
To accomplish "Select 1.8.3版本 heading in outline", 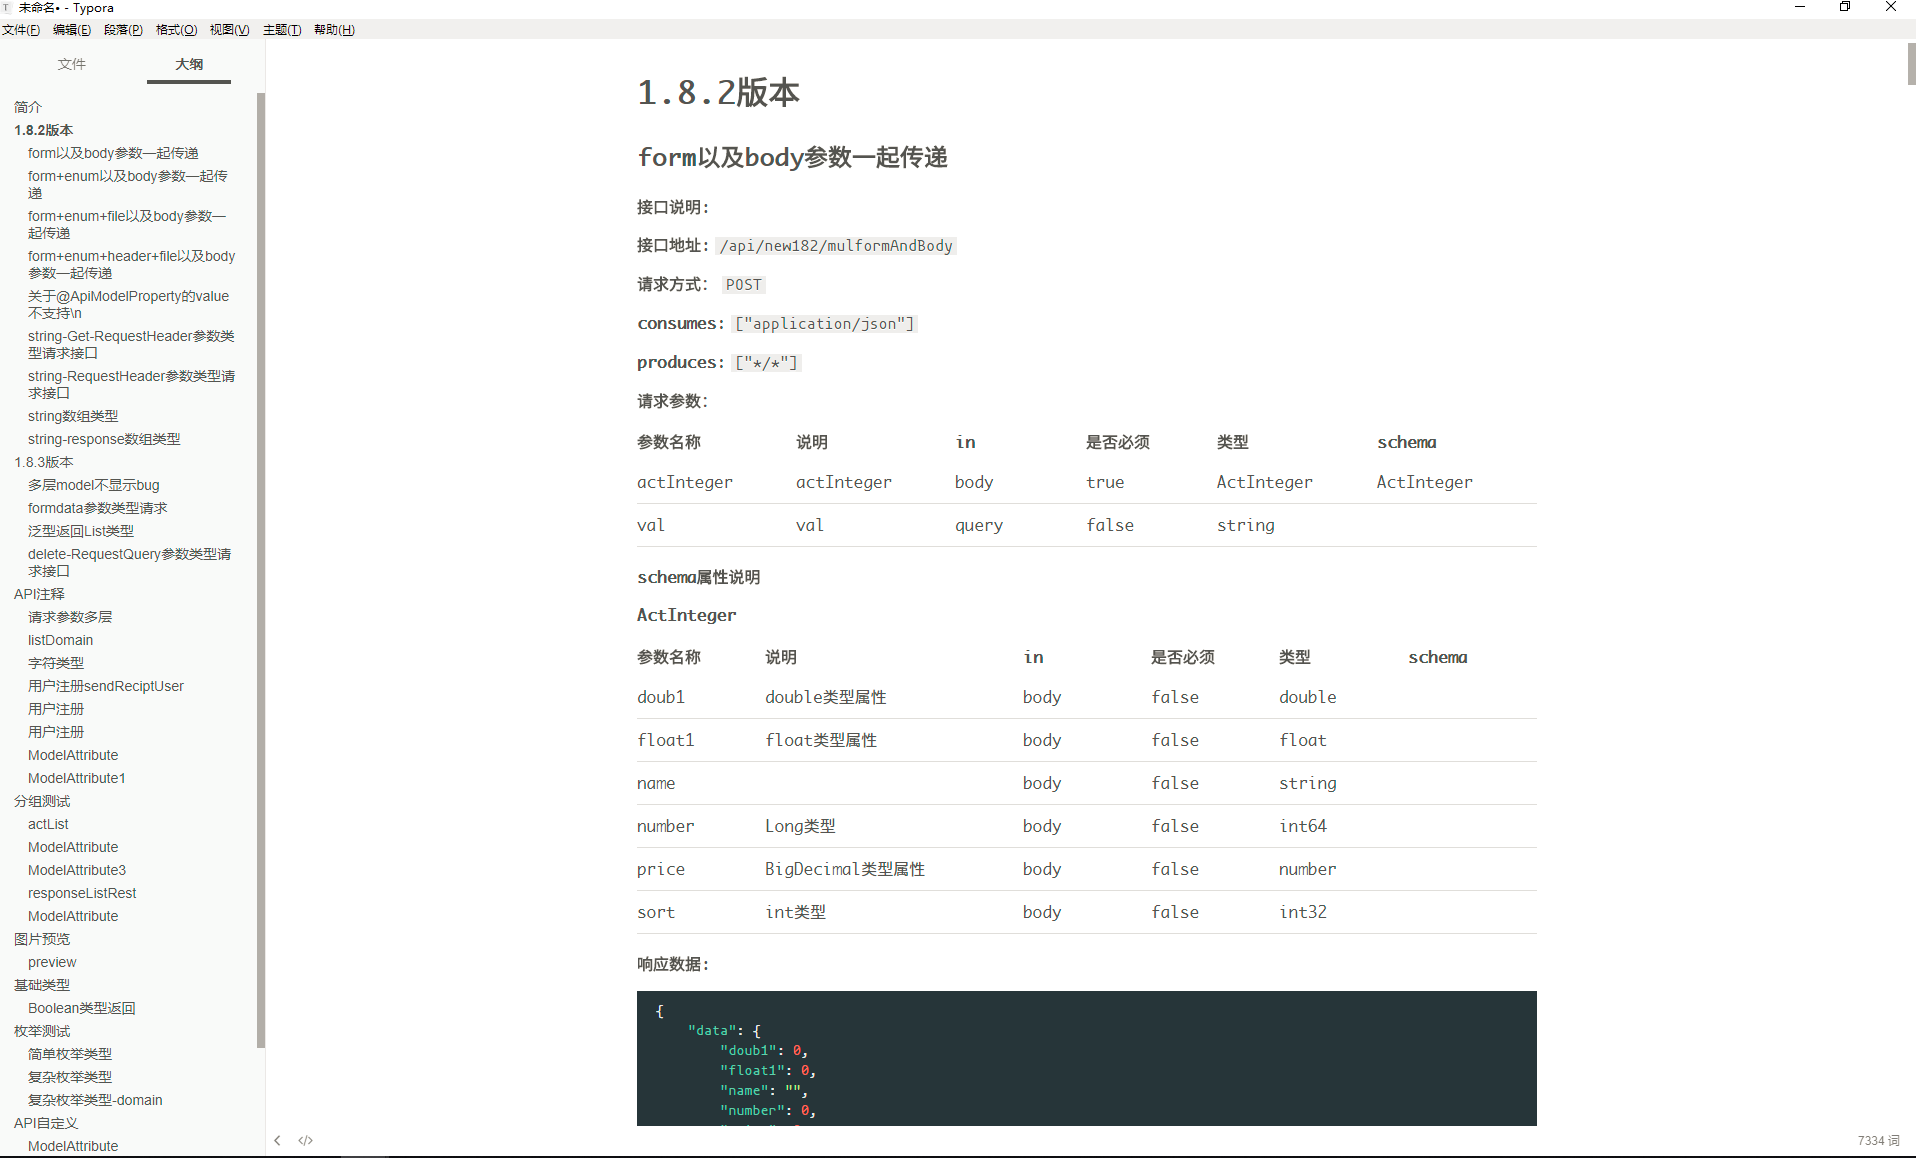I will (44, 462).
